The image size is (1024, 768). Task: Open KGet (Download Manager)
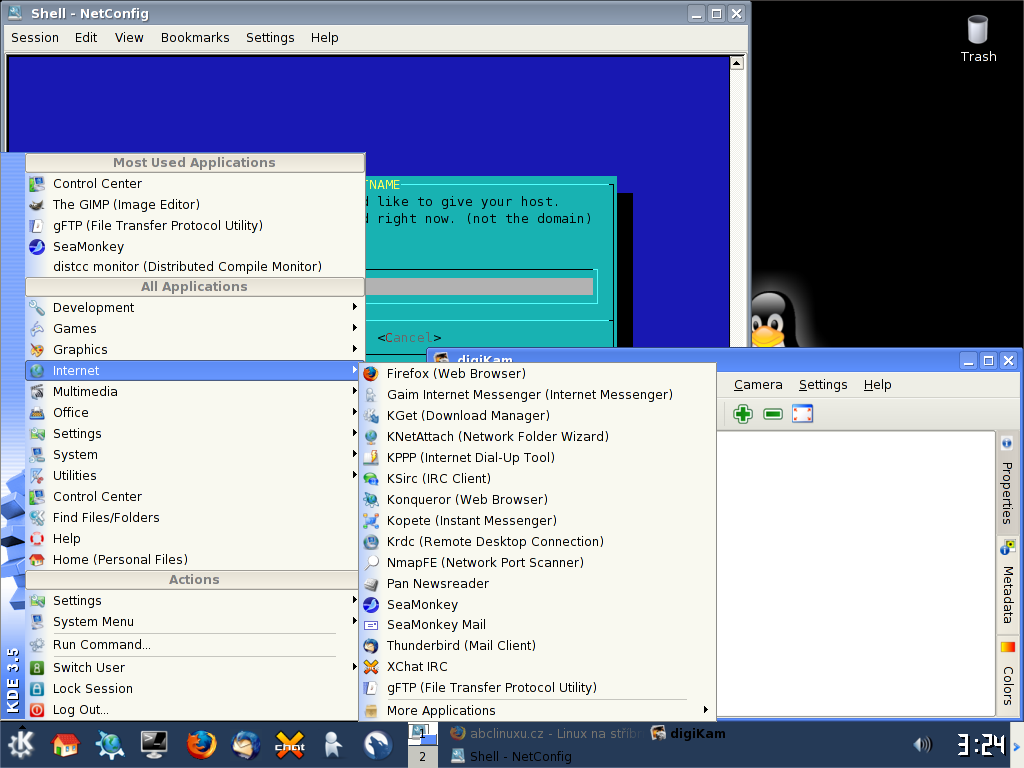coord(537,415)
